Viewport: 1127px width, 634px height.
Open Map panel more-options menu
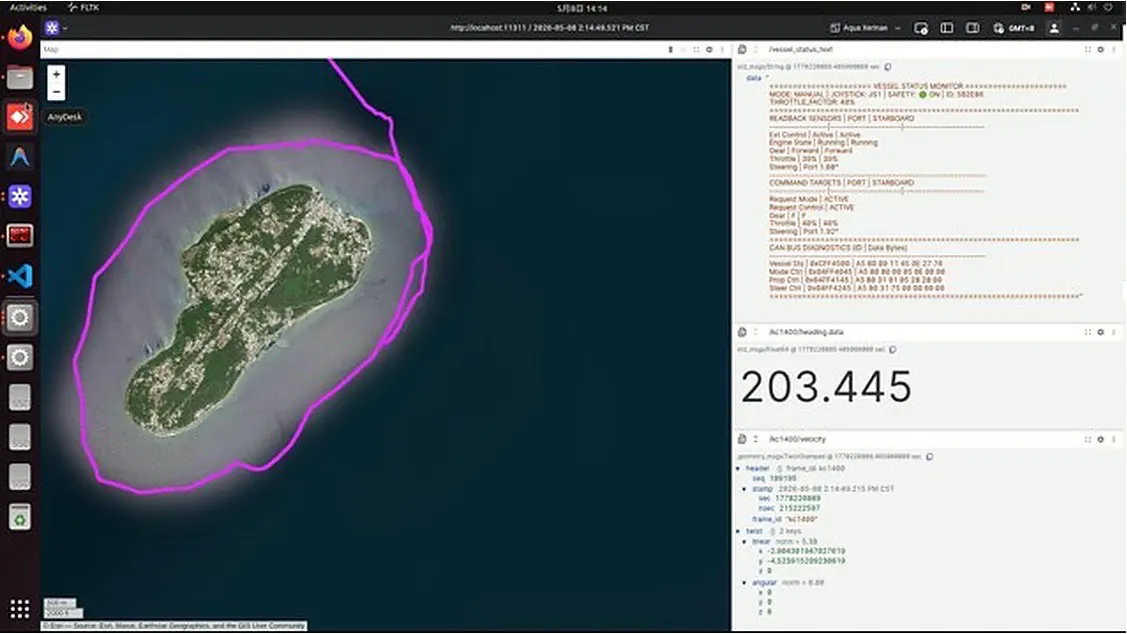coord(722,50)
